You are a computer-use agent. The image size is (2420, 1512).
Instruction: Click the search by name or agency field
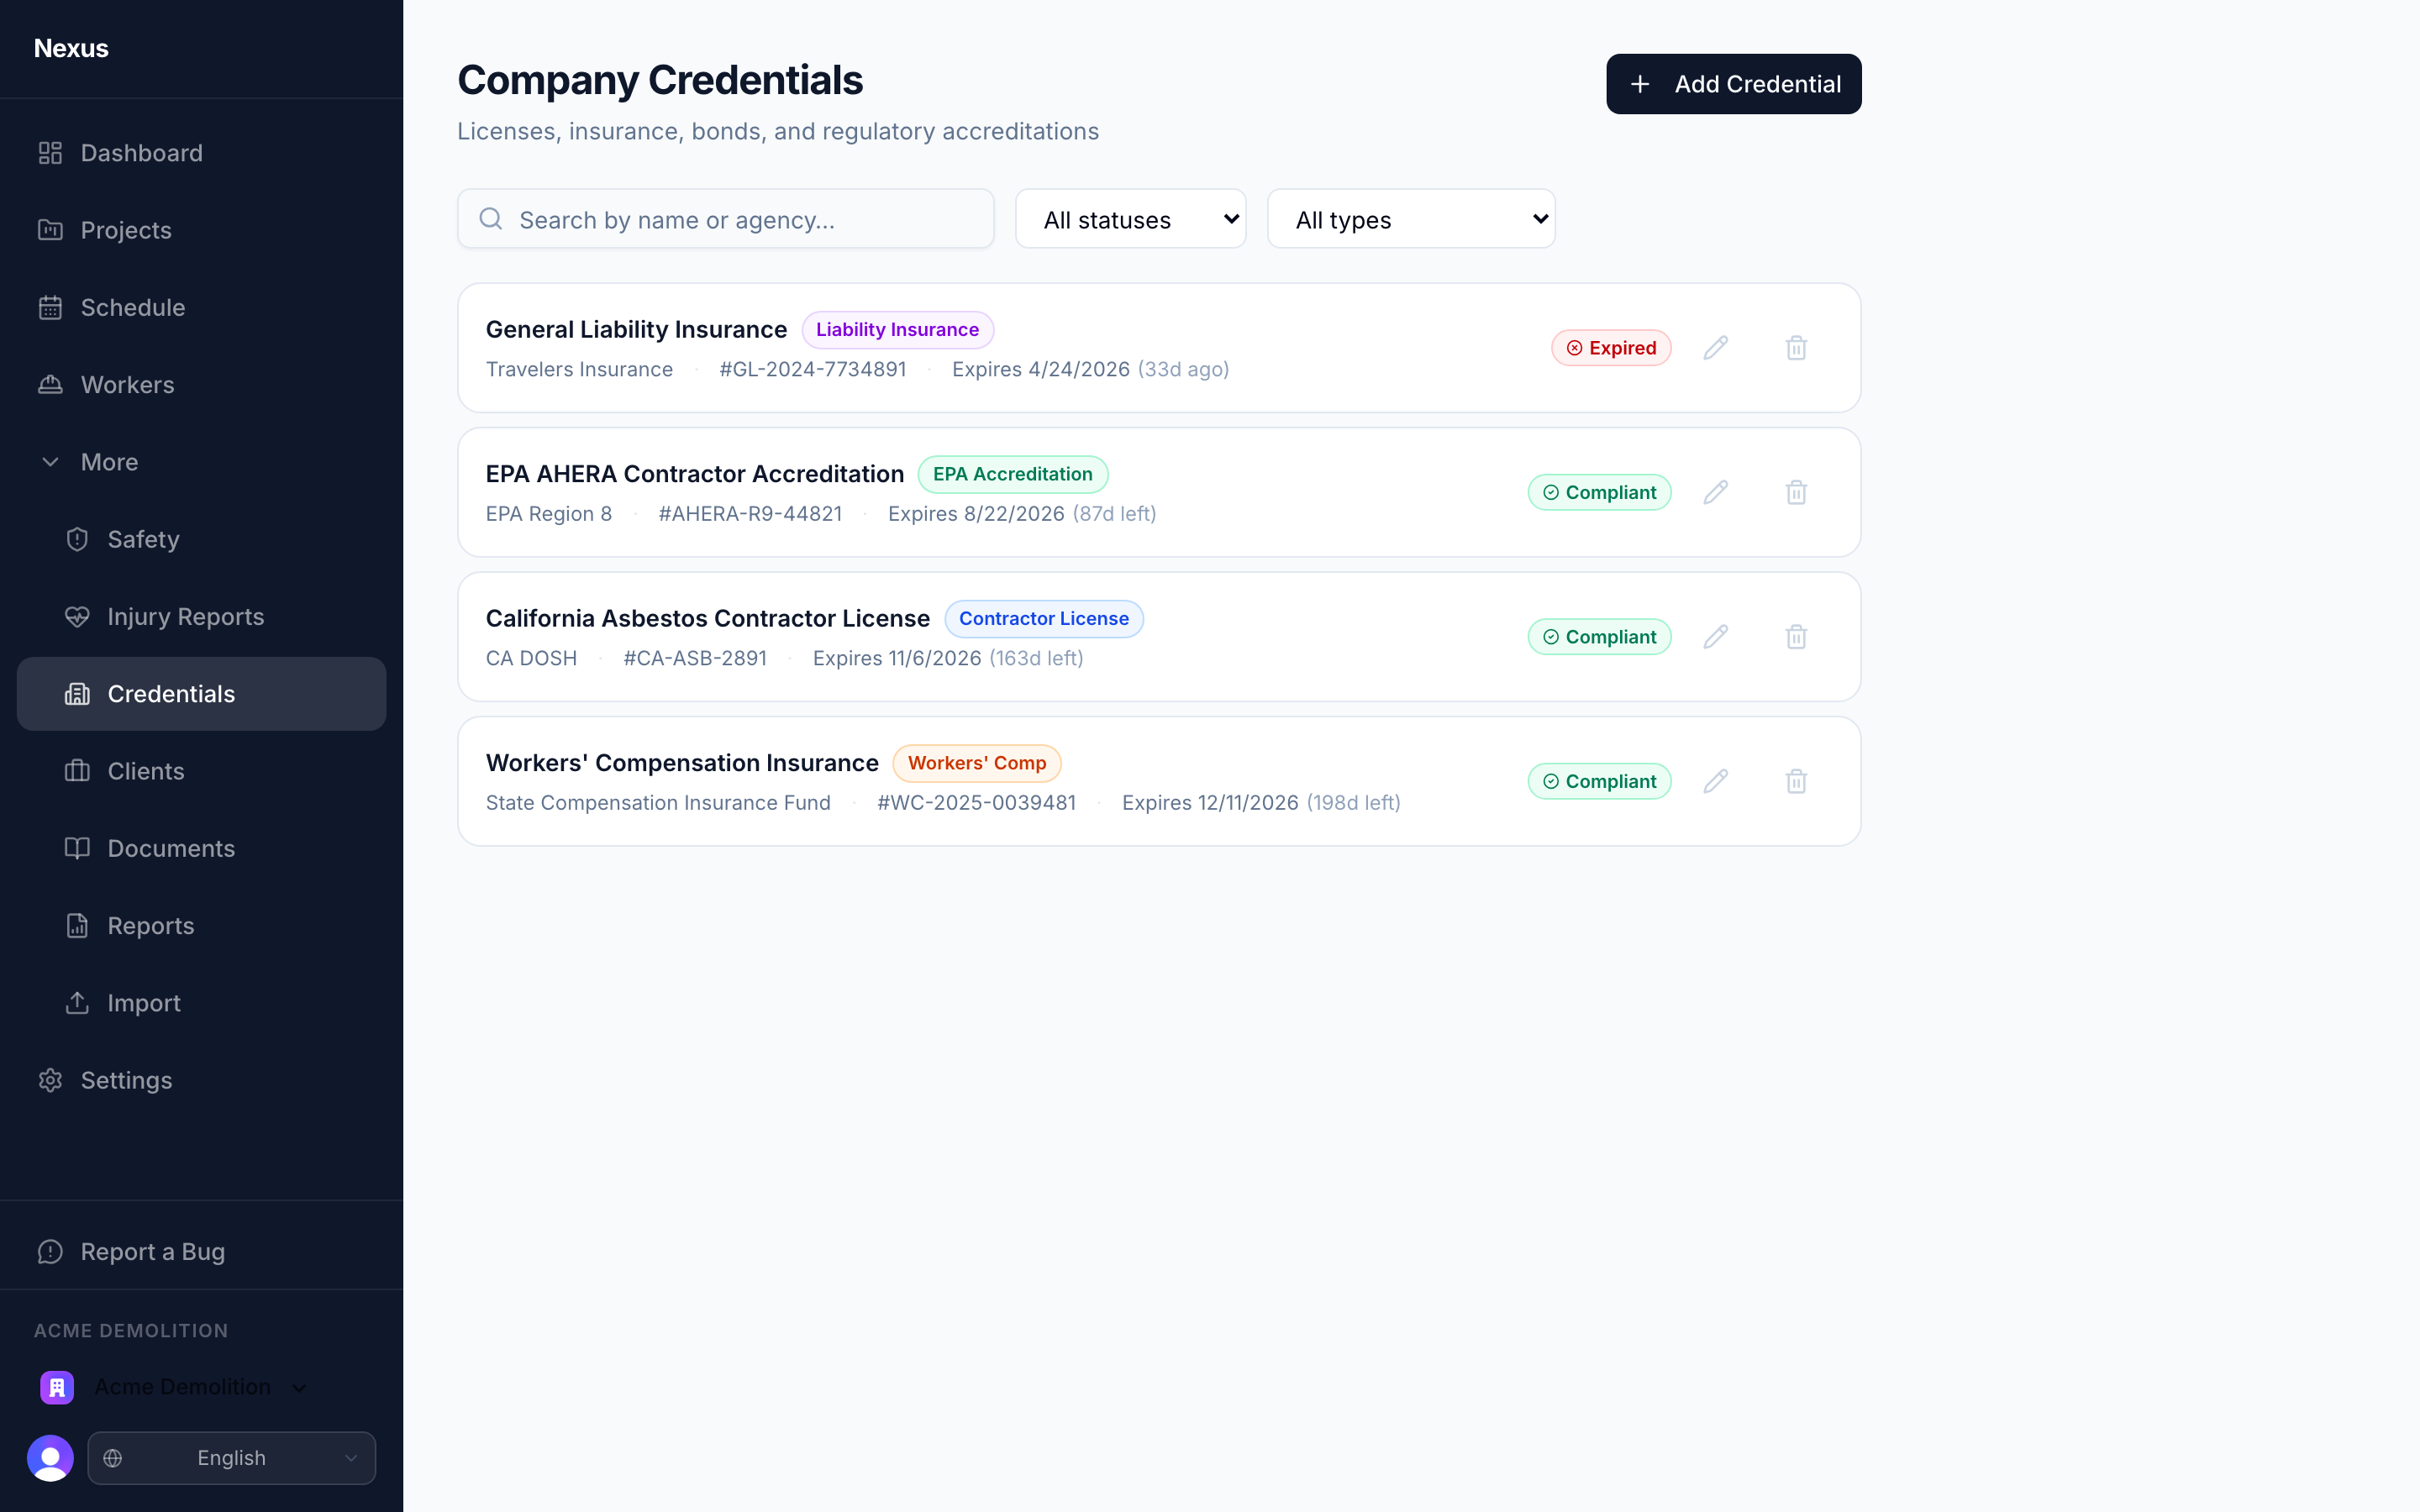[725, 219]
